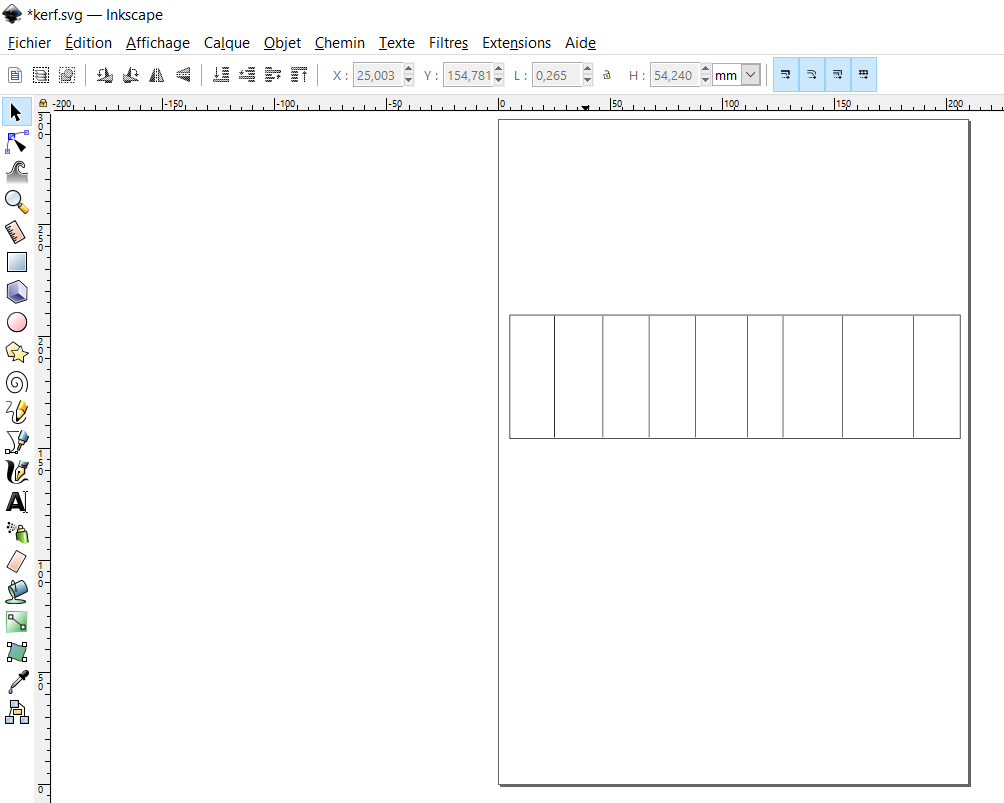This screenshot has height=803, width=1004.
Task: Open the Fichier menu
Action: pos(29,43)
